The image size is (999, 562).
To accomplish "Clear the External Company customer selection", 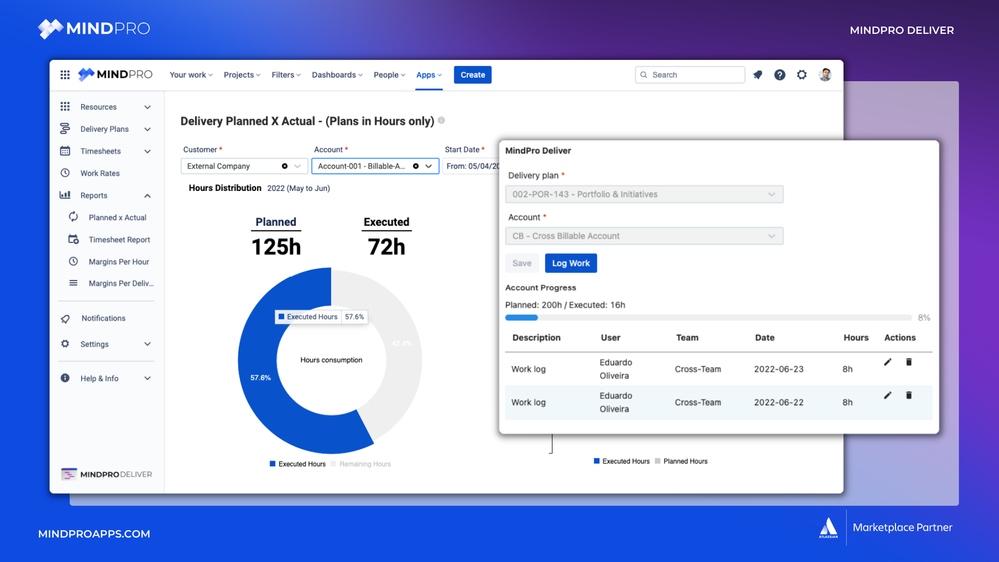I will [x=285, y=166].
